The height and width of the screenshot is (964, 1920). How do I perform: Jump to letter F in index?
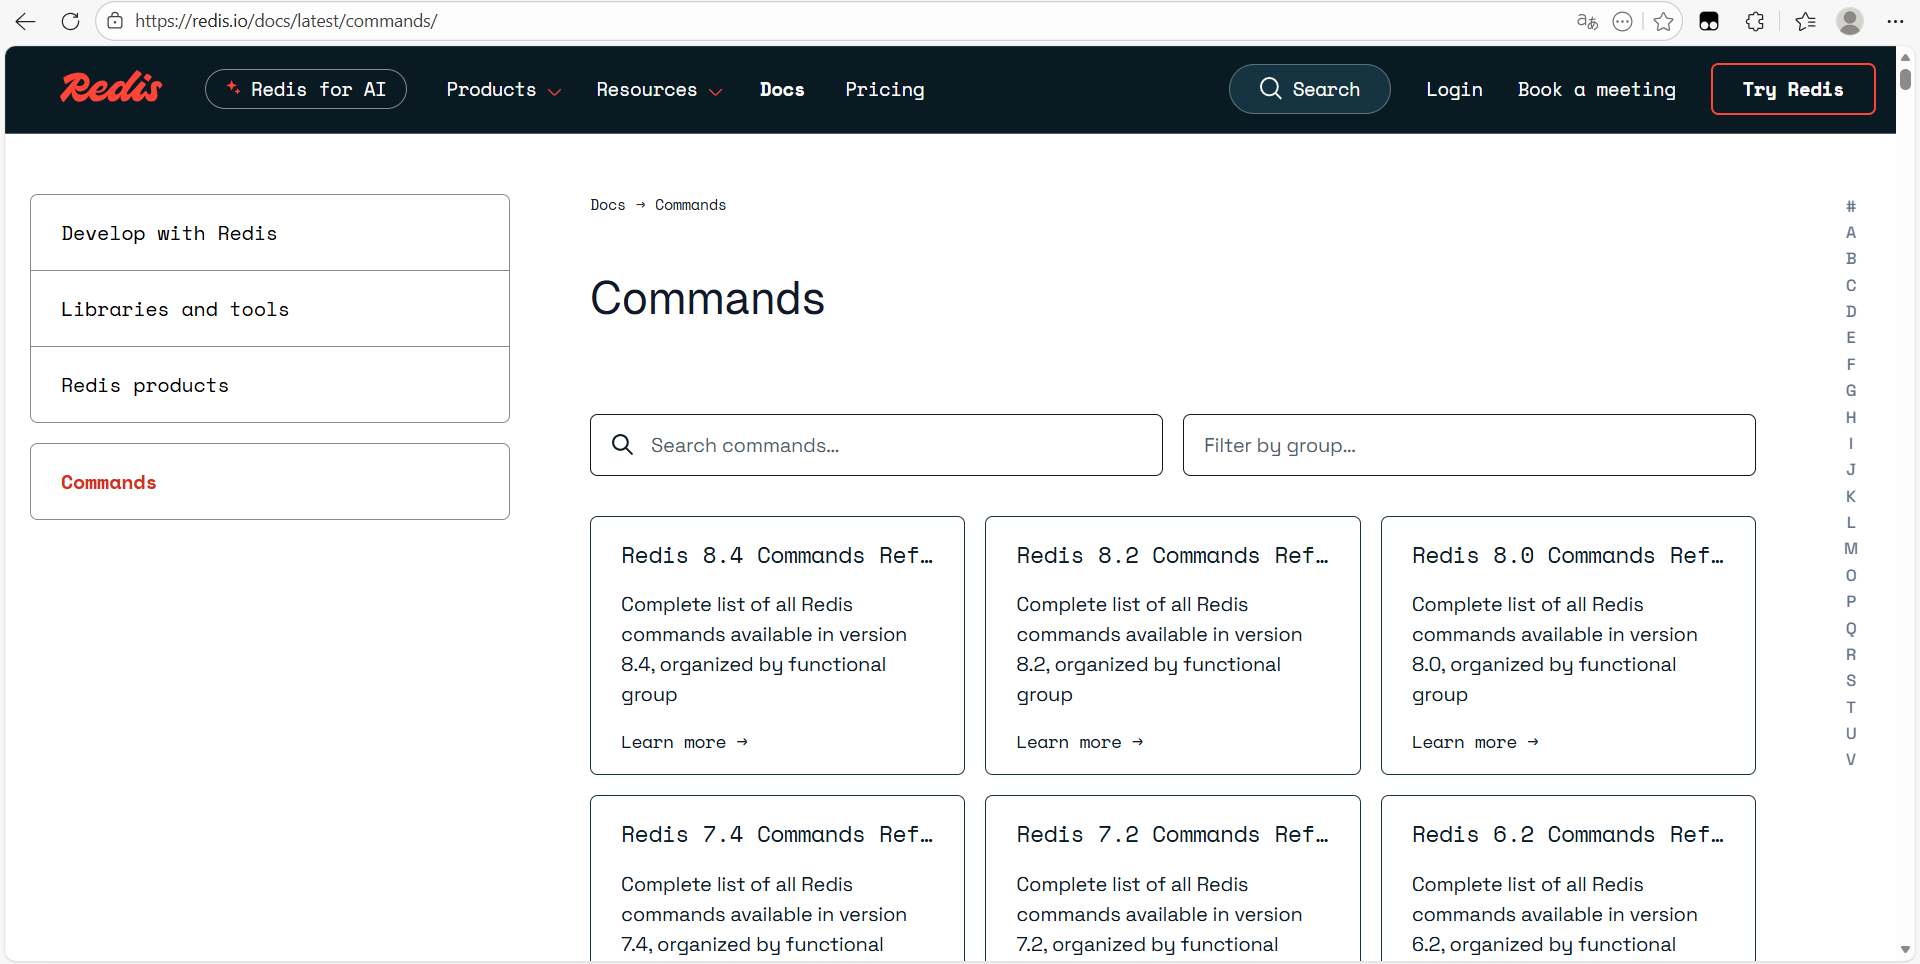[x=1851, y=364]
